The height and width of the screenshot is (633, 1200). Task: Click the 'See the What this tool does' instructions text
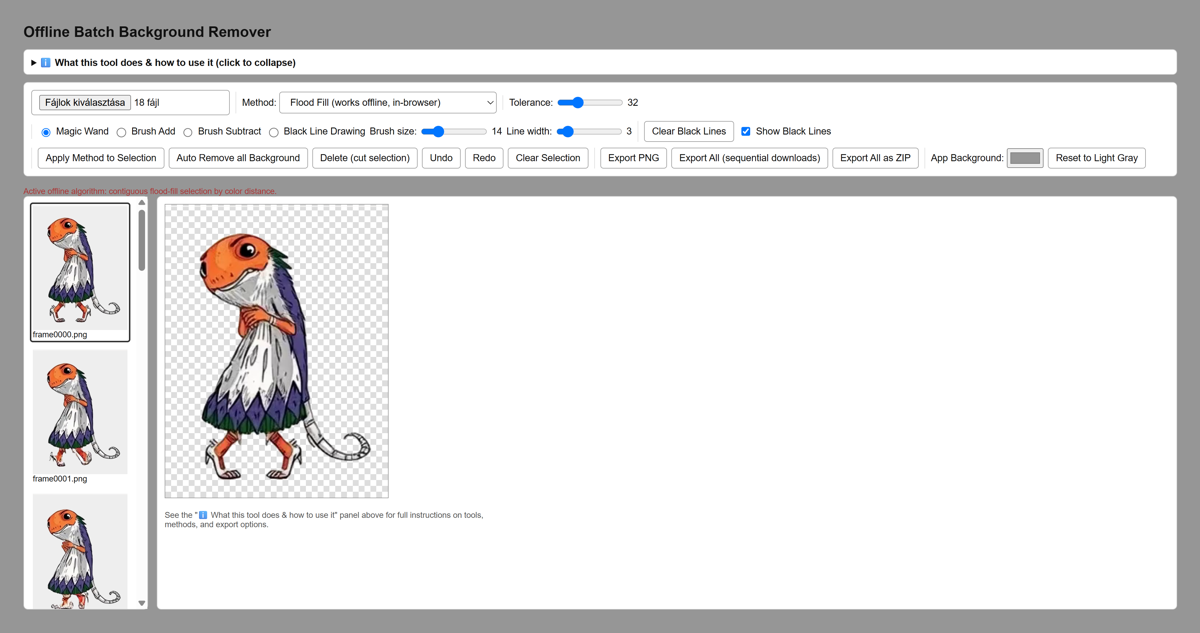pos(324,520)
